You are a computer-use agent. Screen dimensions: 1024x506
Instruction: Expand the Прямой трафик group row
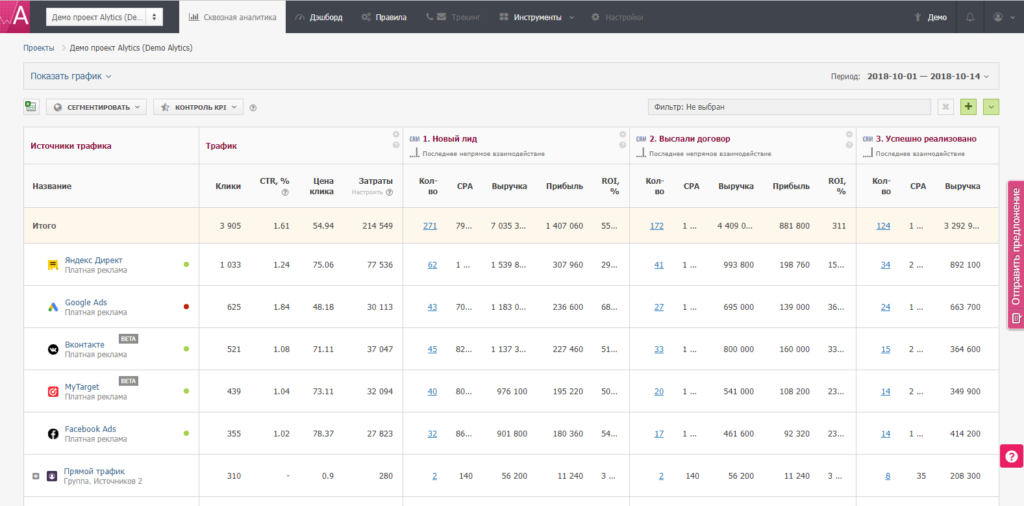(36, 475)
